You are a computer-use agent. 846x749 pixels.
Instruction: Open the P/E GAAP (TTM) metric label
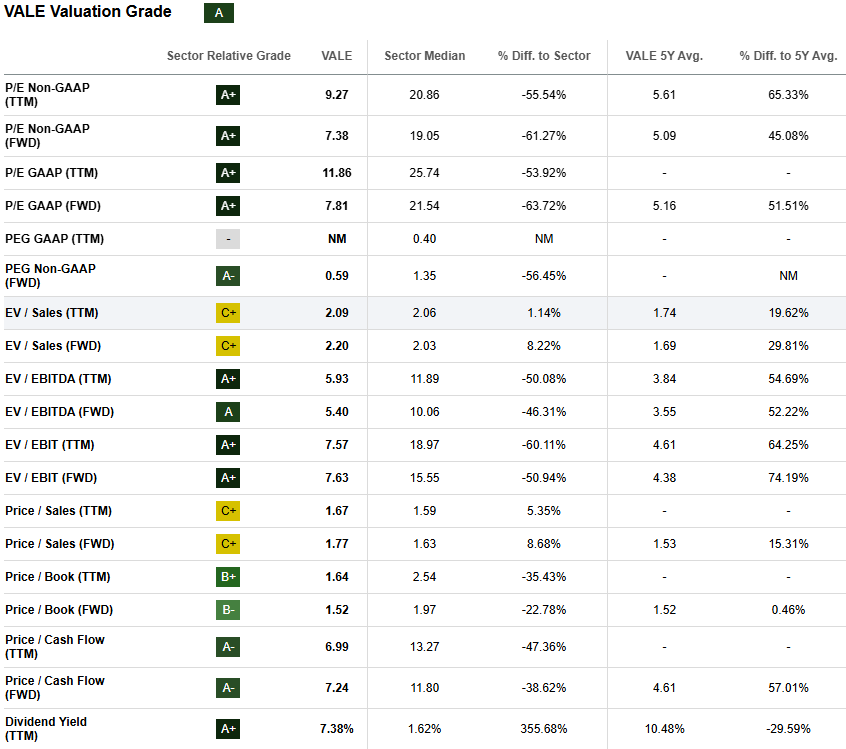pos(52,173)
